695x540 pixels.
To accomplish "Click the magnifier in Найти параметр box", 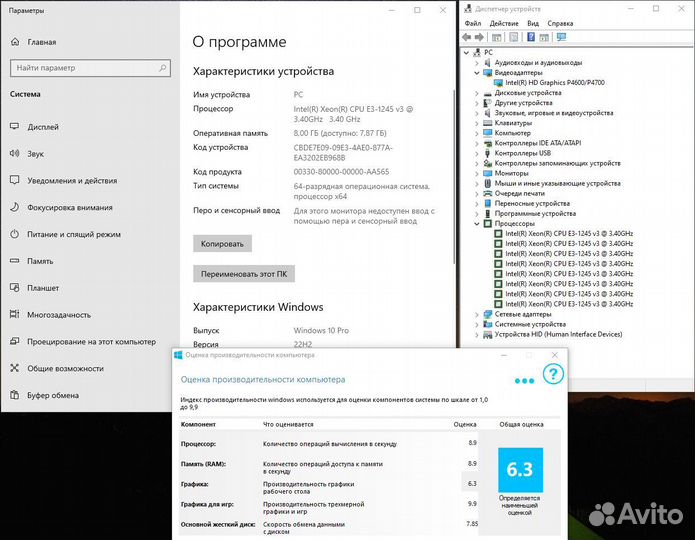I will click(162, 68).
